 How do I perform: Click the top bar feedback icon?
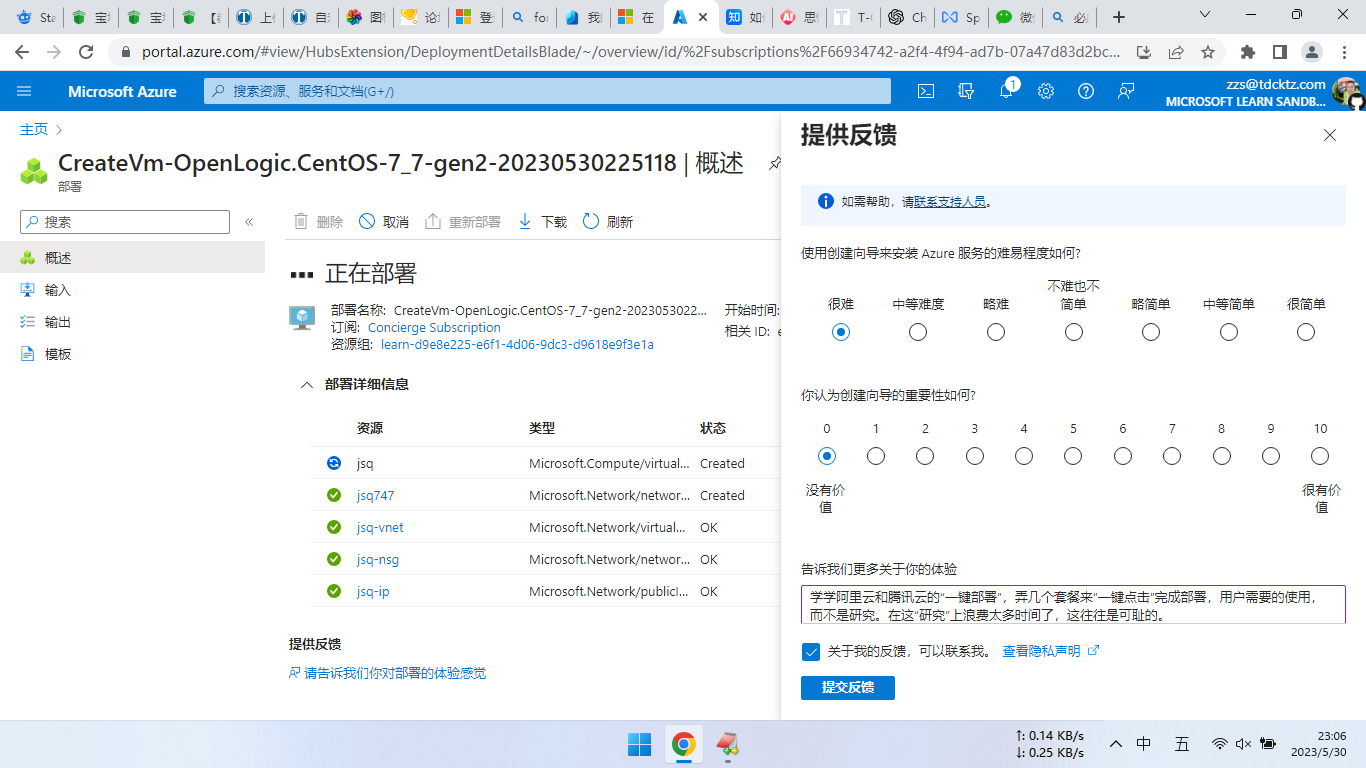(x=1126, y=91)
